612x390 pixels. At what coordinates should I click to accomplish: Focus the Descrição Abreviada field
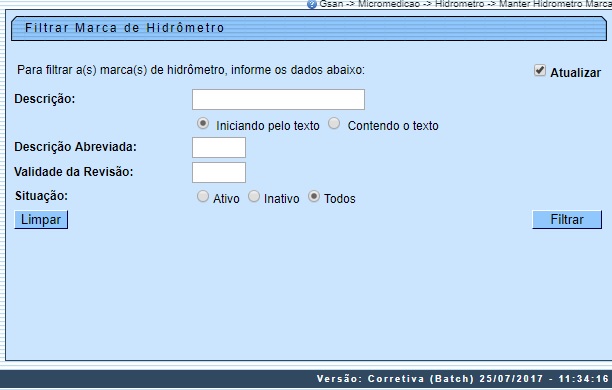(x=219, y=147)
